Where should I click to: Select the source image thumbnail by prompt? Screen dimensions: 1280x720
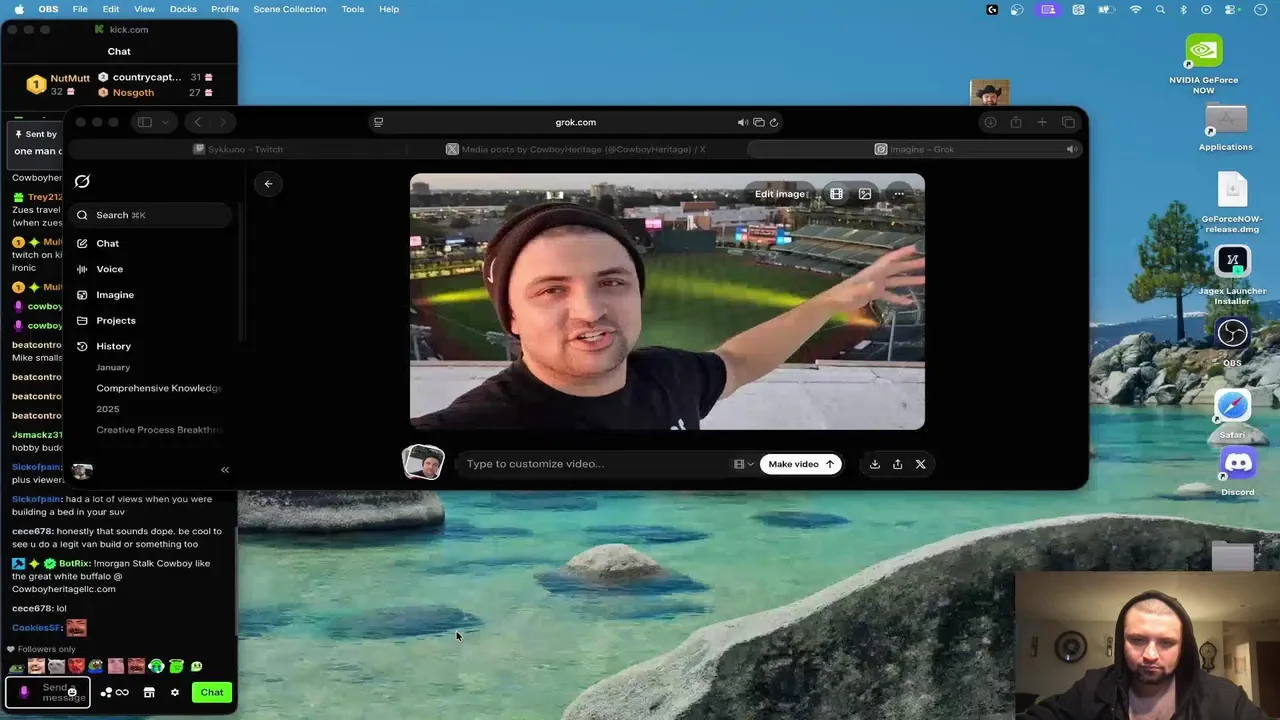point(423,463)
